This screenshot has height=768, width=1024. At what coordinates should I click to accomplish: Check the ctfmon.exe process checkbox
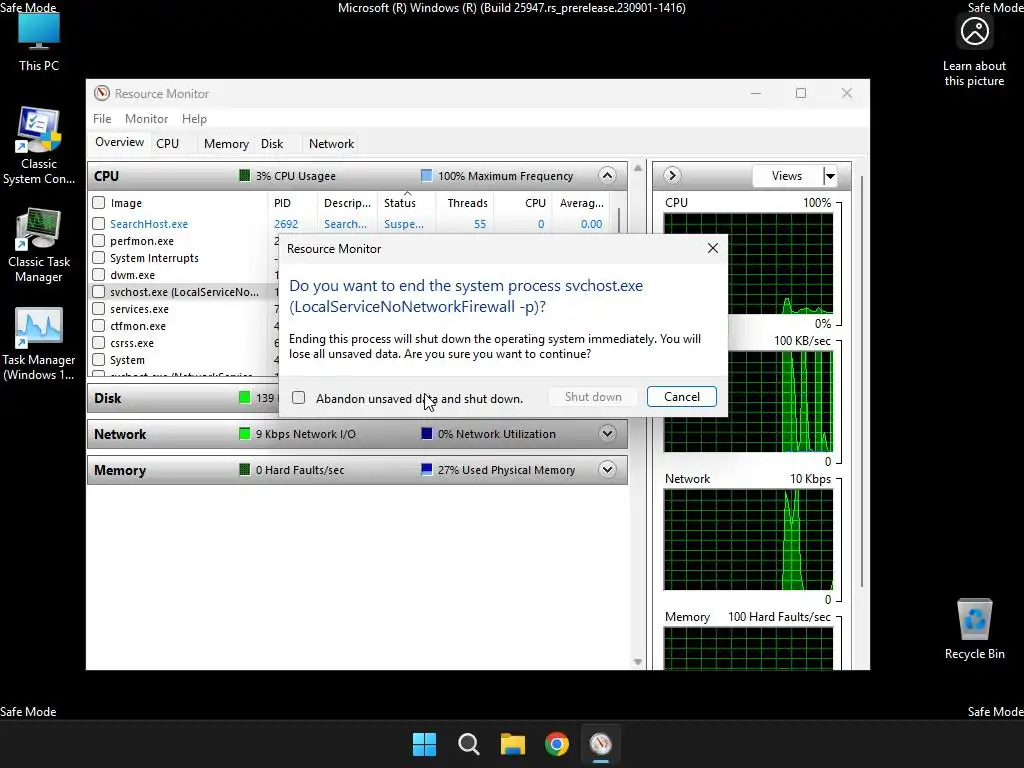(99, 325)
